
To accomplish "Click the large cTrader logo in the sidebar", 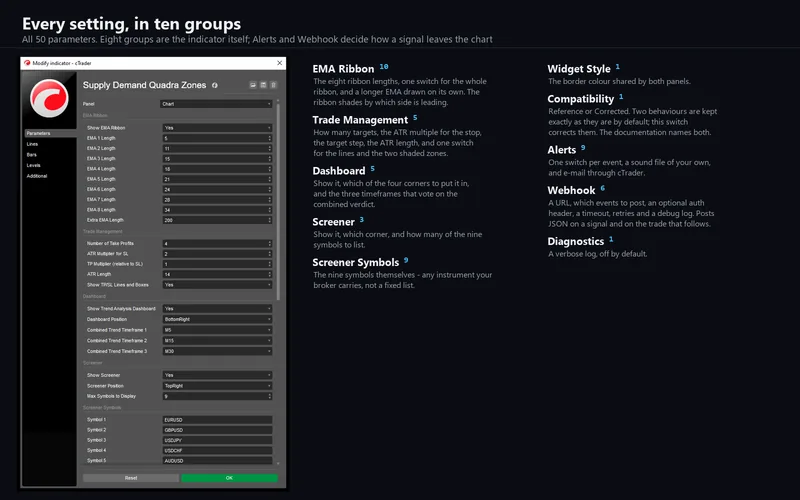I will (49, 98).
